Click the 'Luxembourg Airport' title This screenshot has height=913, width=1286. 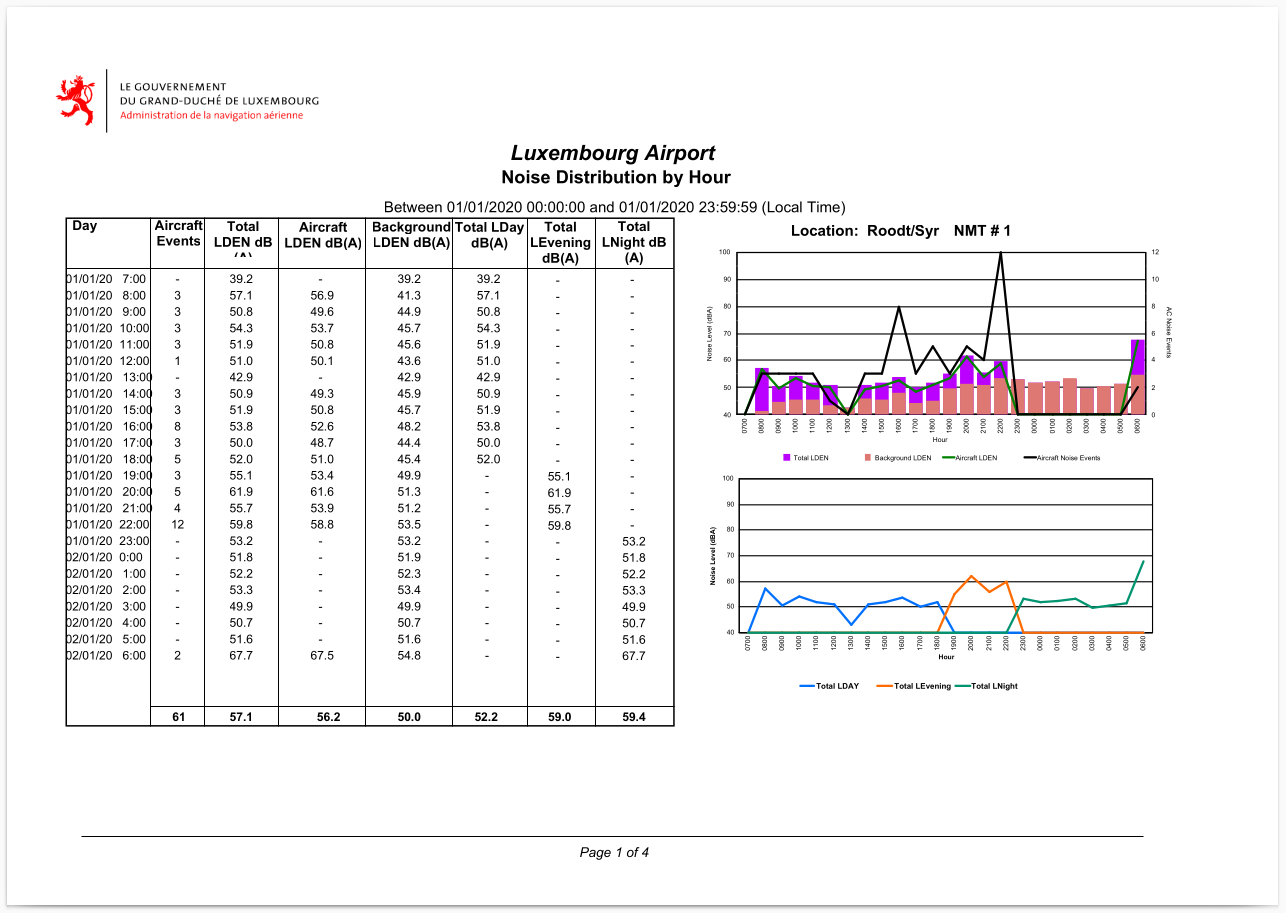tap(613, 153)
